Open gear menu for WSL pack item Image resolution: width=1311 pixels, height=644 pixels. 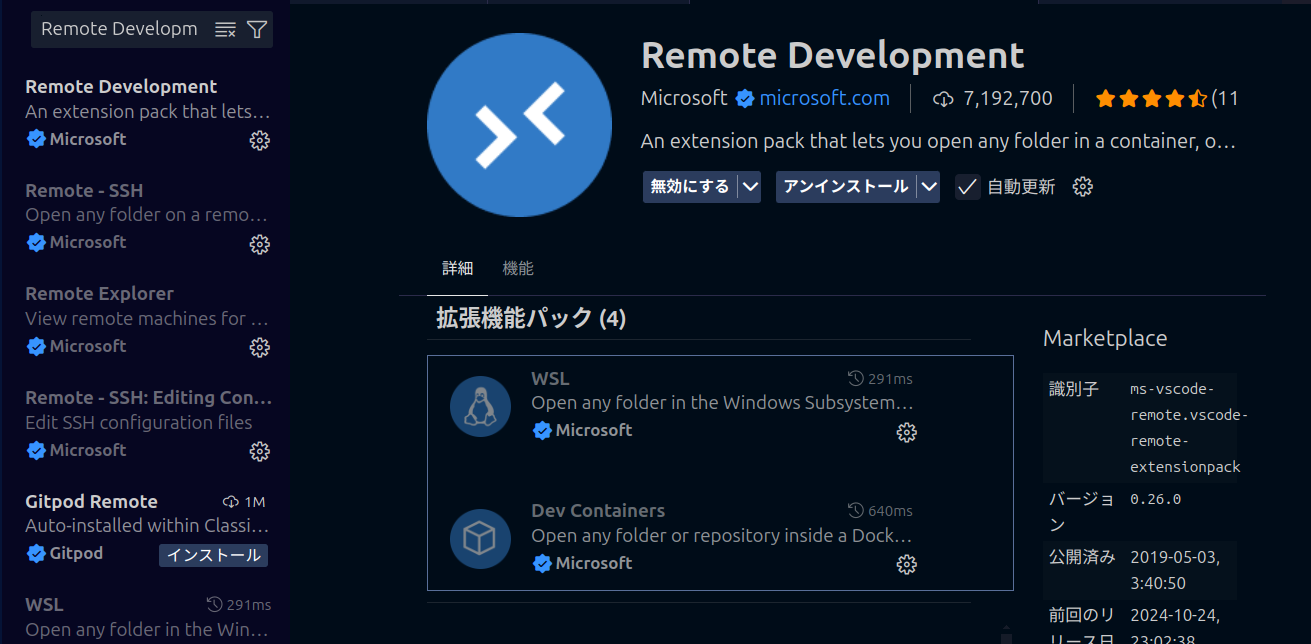(x=906, y=432)
